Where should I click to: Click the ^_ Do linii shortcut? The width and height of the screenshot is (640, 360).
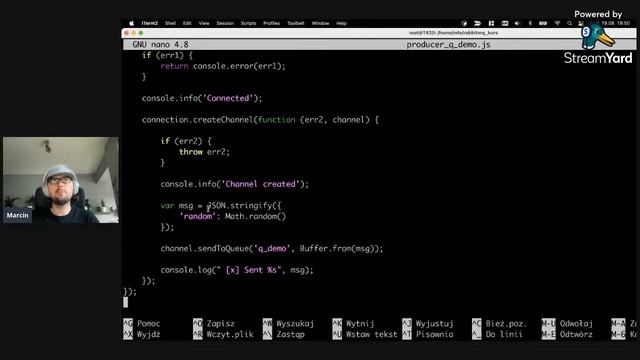(498, 334)
